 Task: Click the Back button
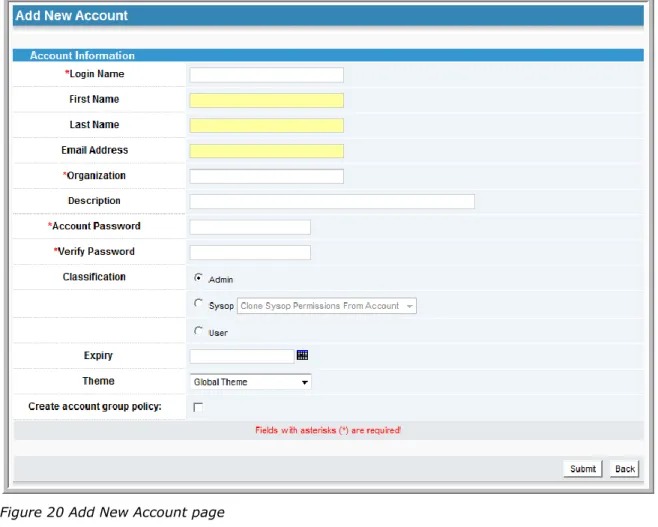point(624,469)
